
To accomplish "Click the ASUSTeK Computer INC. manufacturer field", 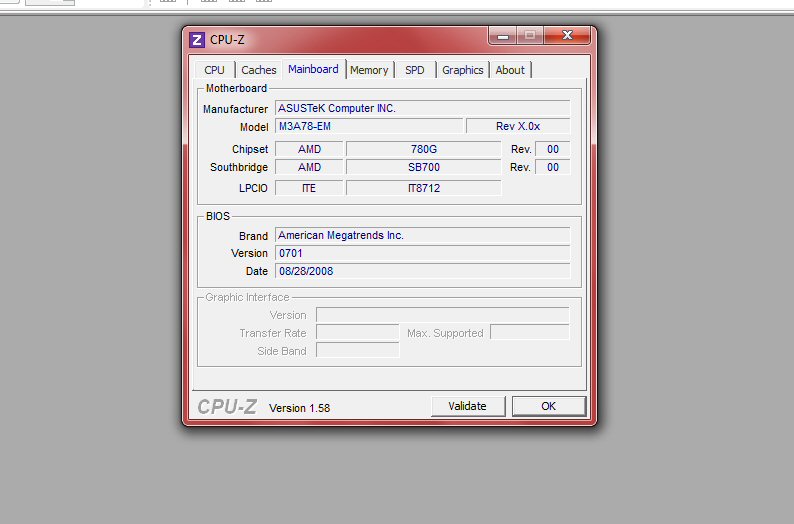I will point(423,108).
